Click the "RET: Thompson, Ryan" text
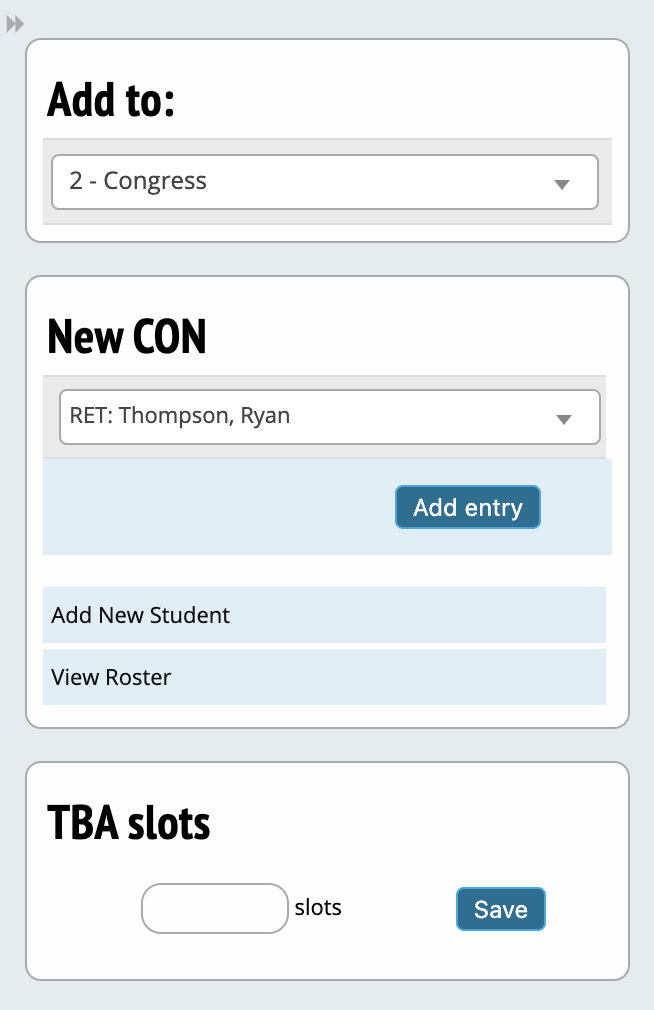The height and width of the screenshot is (1010, 654). coord(180,415)
